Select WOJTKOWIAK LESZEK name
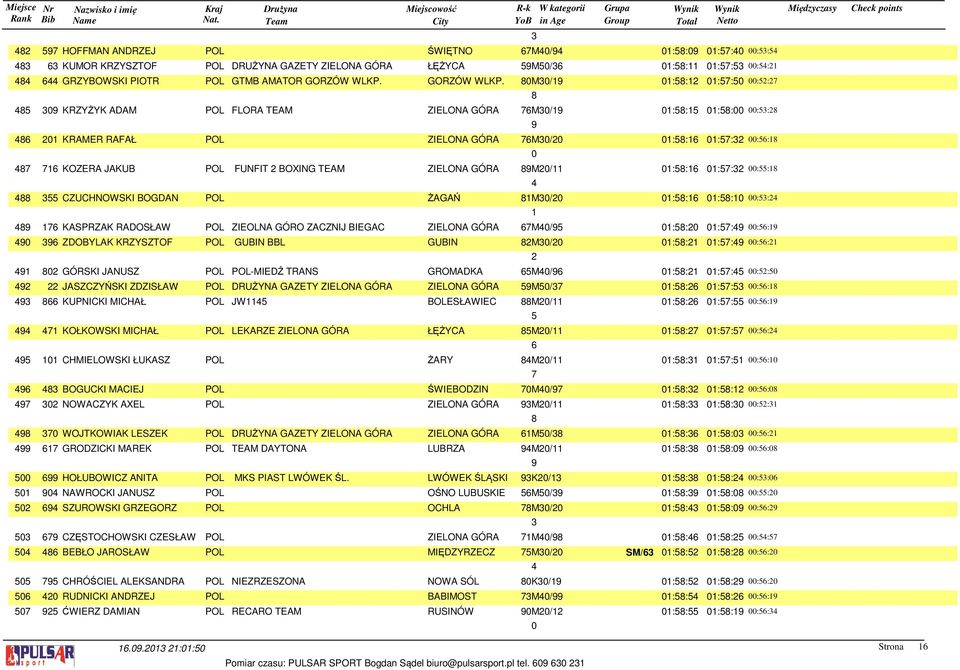The image size is (960, 670). tap(115, 434)
